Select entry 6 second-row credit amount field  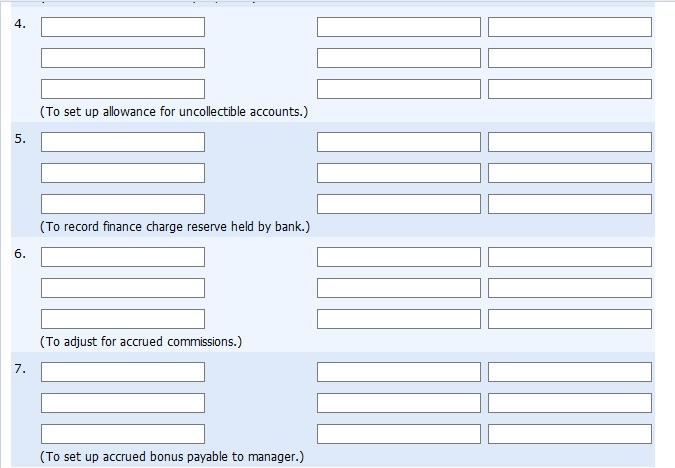[x=570, y=288]
